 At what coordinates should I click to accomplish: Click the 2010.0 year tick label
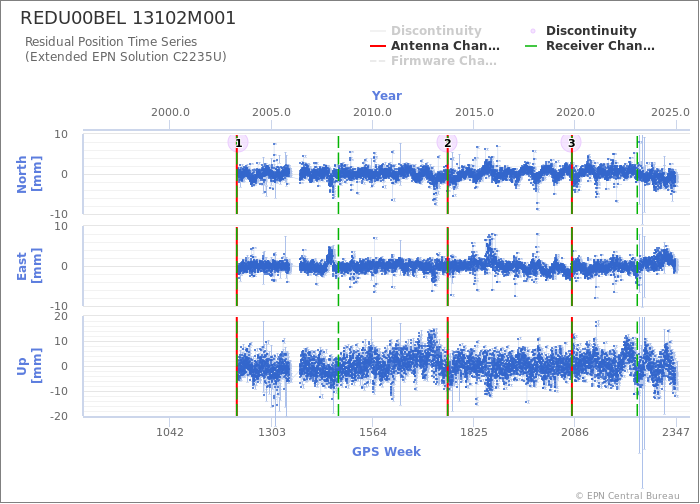click(372, 112)
